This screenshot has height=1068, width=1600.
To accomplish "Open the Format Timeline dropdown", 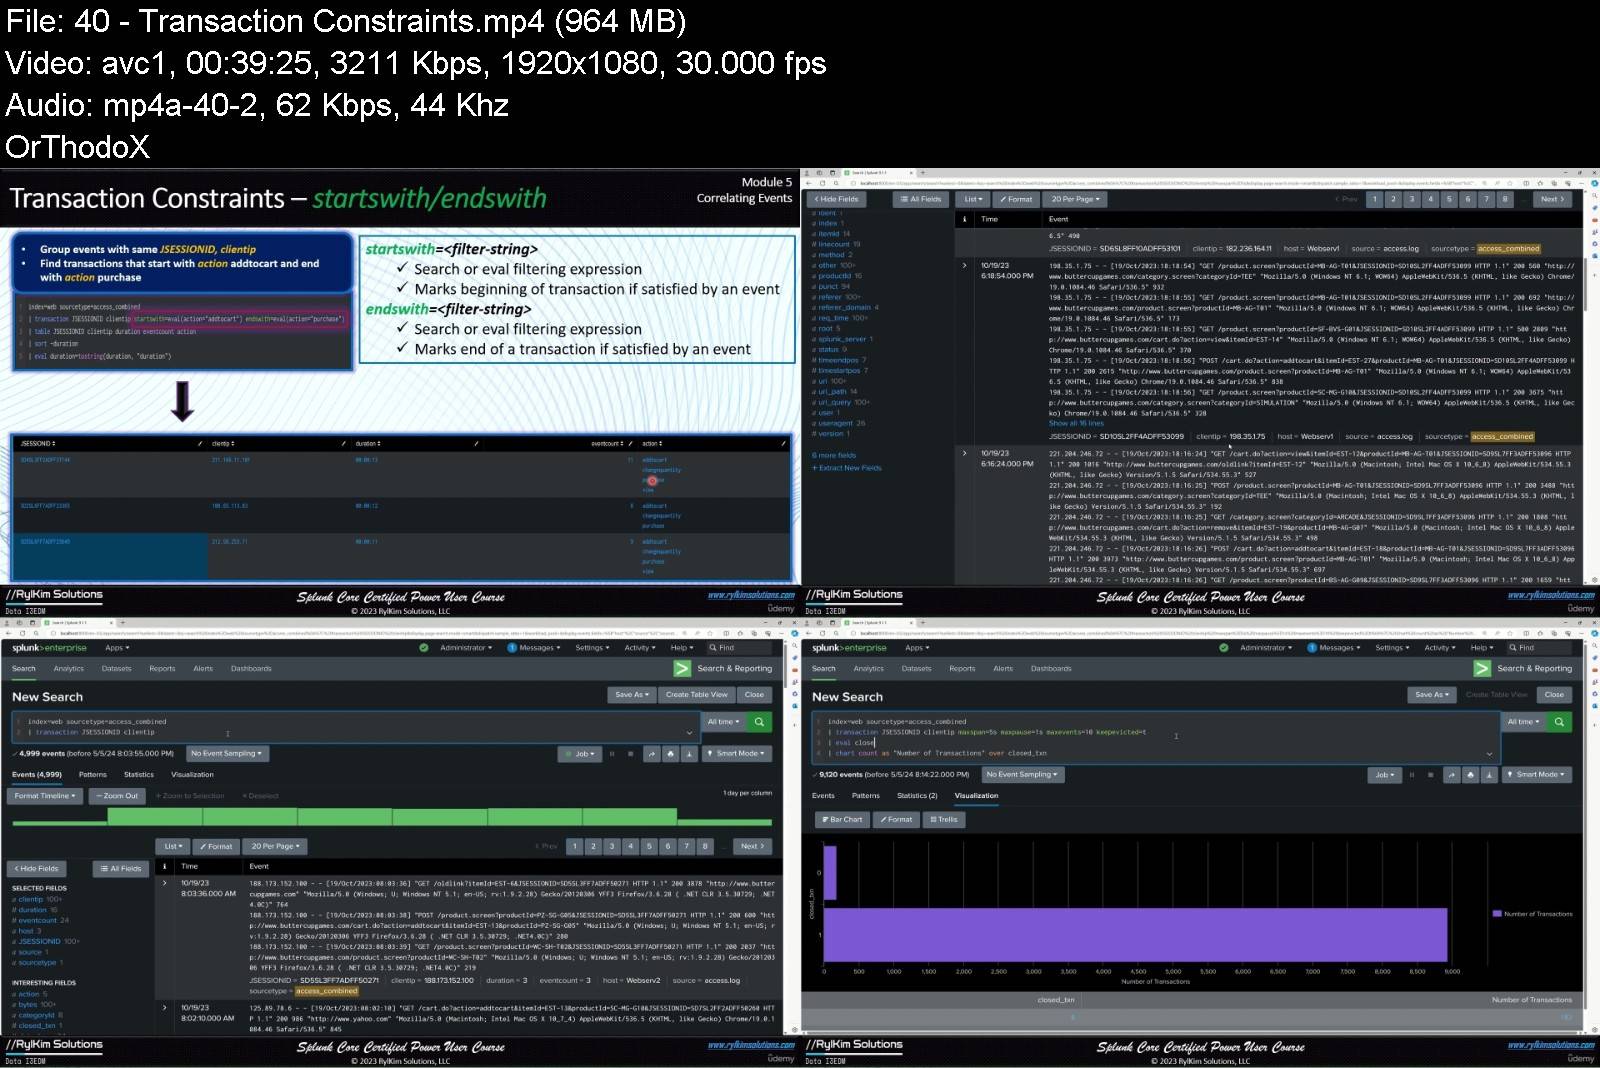I will point(45,796).
